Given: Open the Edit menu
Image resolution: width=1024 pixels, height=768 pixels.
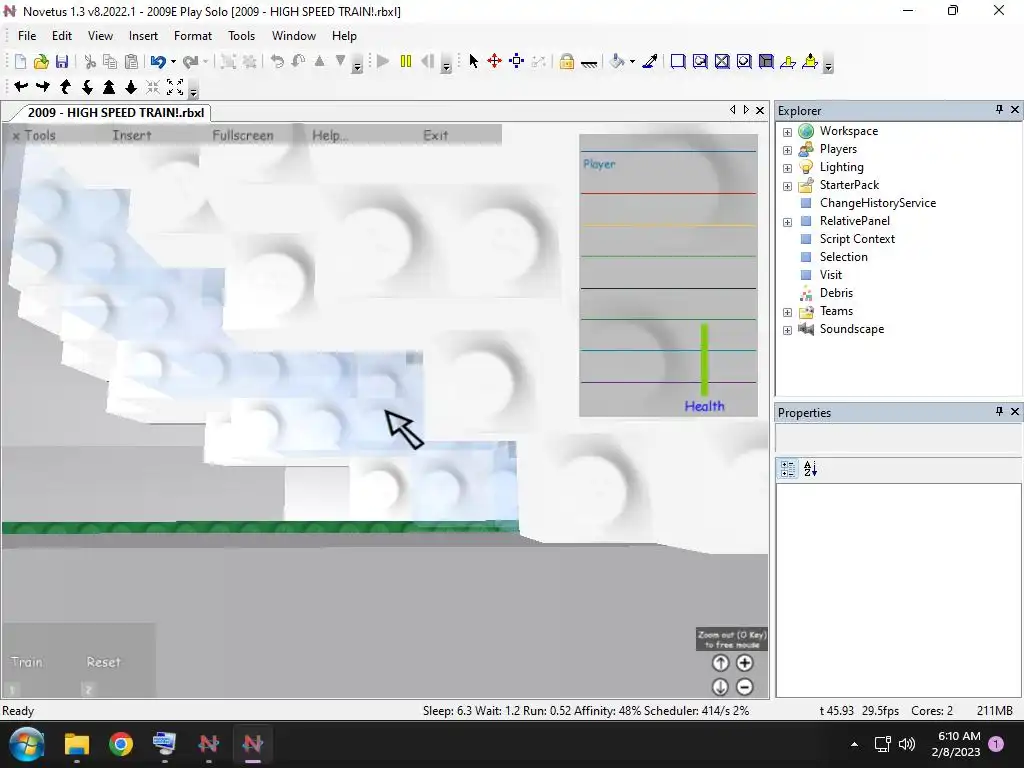Looking at the screenshot, I should tap(62, 36).
